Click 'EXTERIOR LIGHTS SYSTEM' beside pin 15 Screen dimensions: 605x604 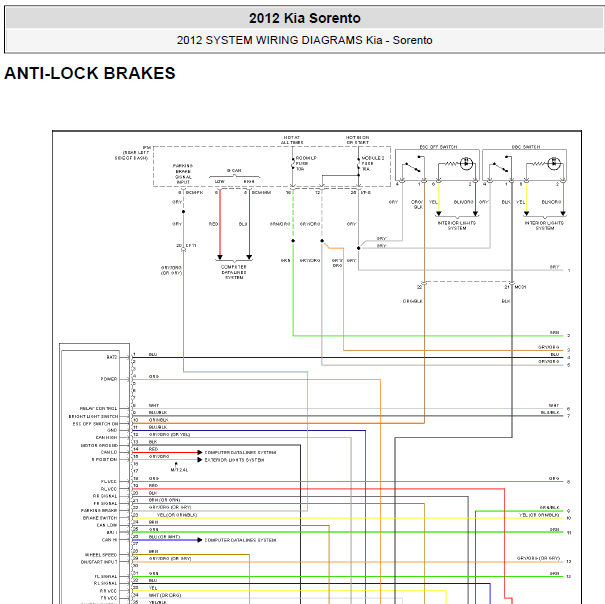click(x=234, y=460)
